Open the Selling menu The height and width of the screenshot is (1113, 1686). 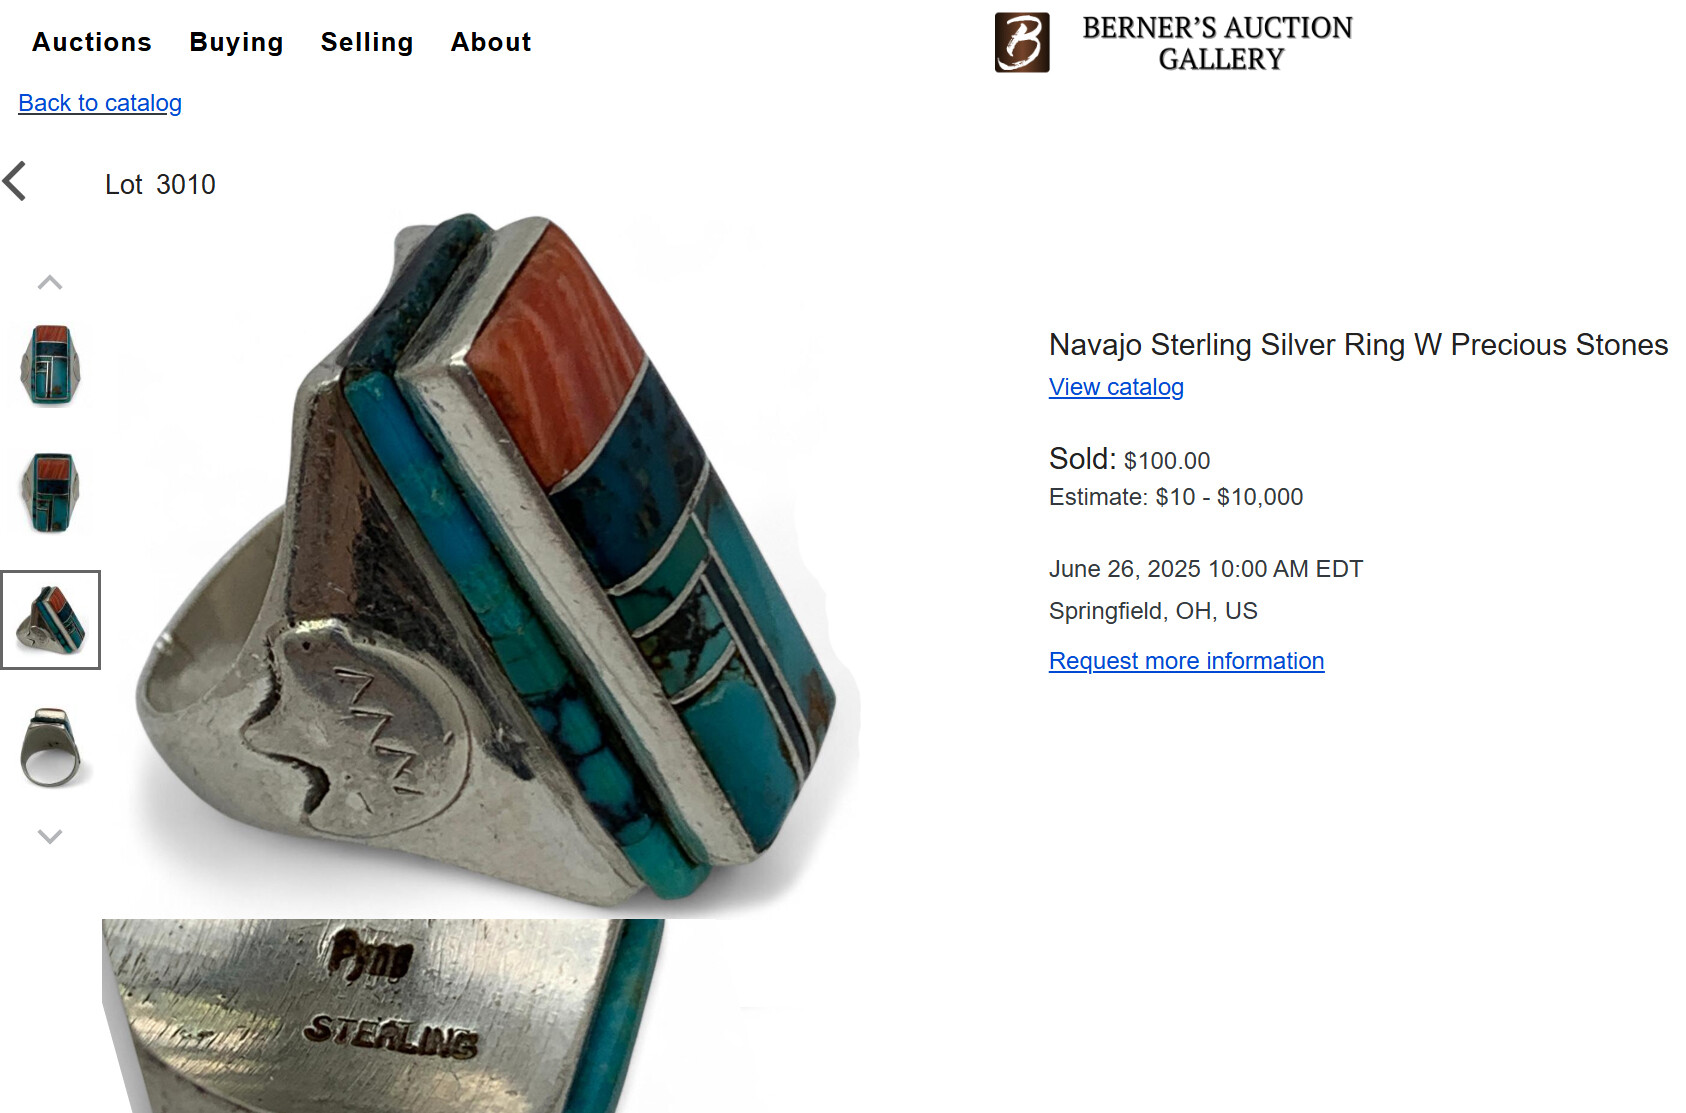pyautogui.click(x=367, y=42)
